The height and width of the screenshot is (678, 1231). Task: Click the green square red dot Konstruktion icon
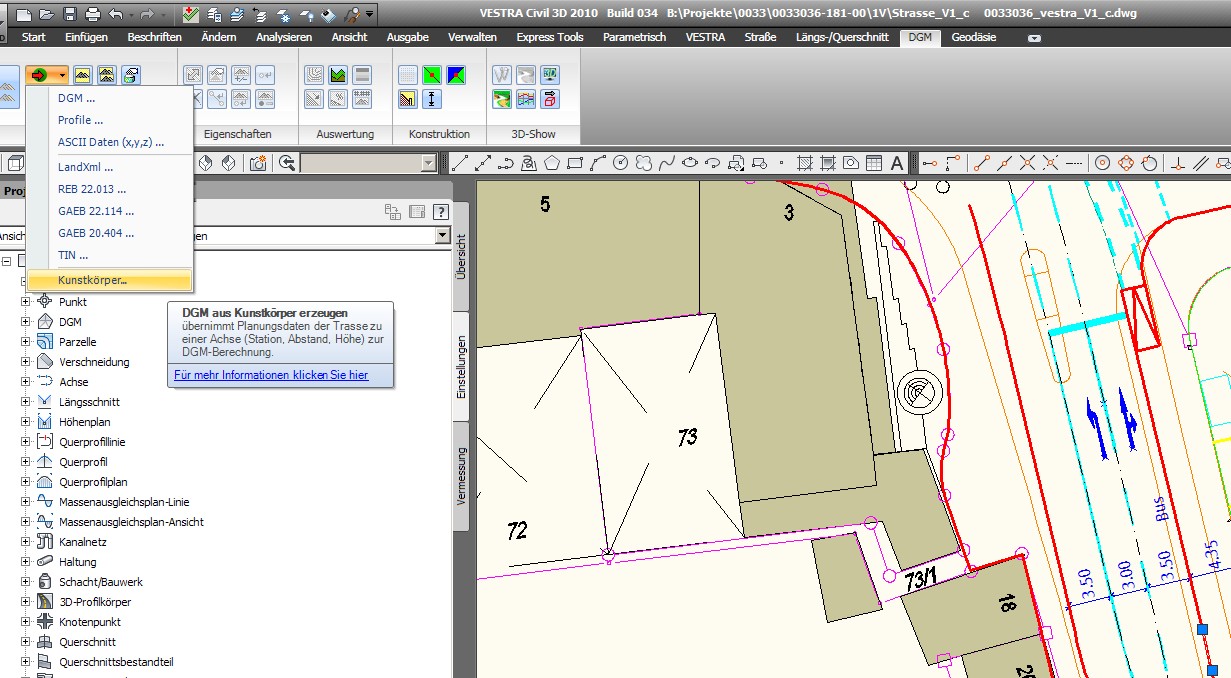[432, 75]
